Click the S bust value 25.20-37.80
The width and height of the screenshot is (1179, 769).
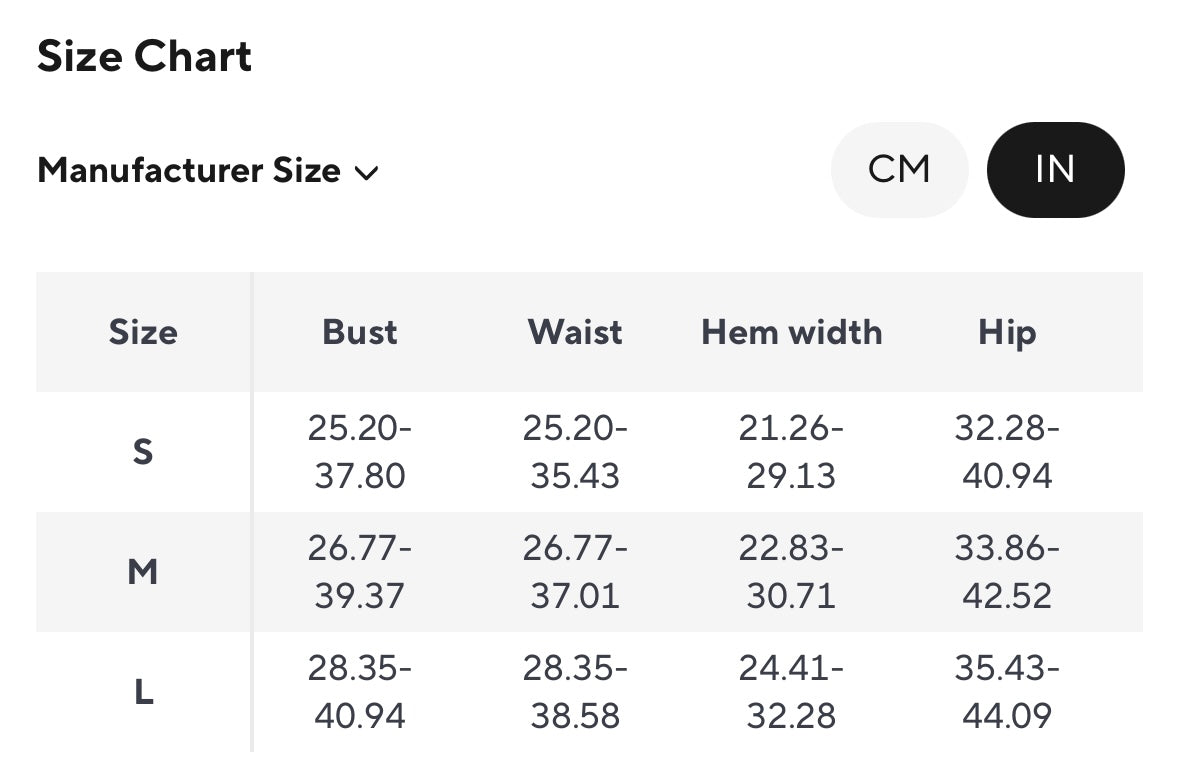point(359,452)
